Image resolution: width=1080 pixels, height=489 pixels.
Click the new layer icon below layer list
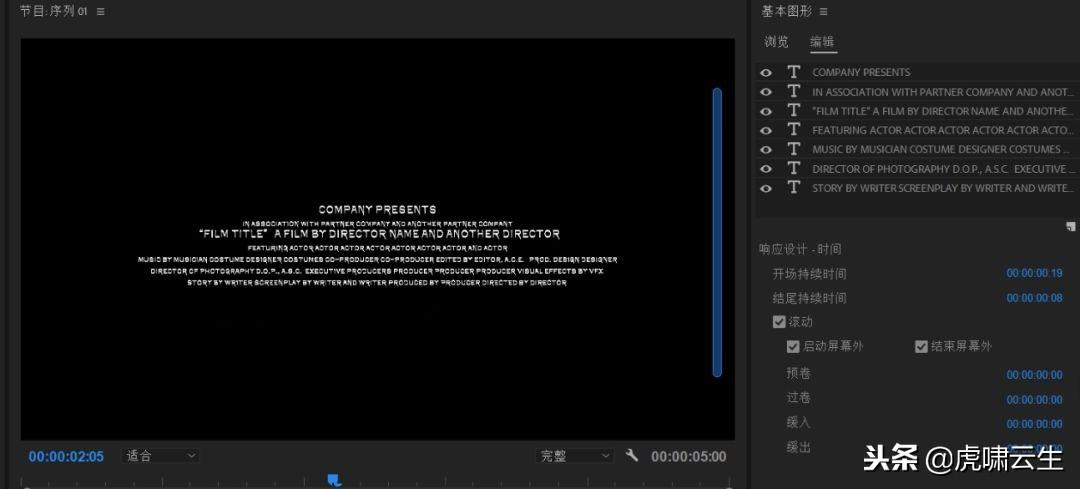tap(1070, 227)
